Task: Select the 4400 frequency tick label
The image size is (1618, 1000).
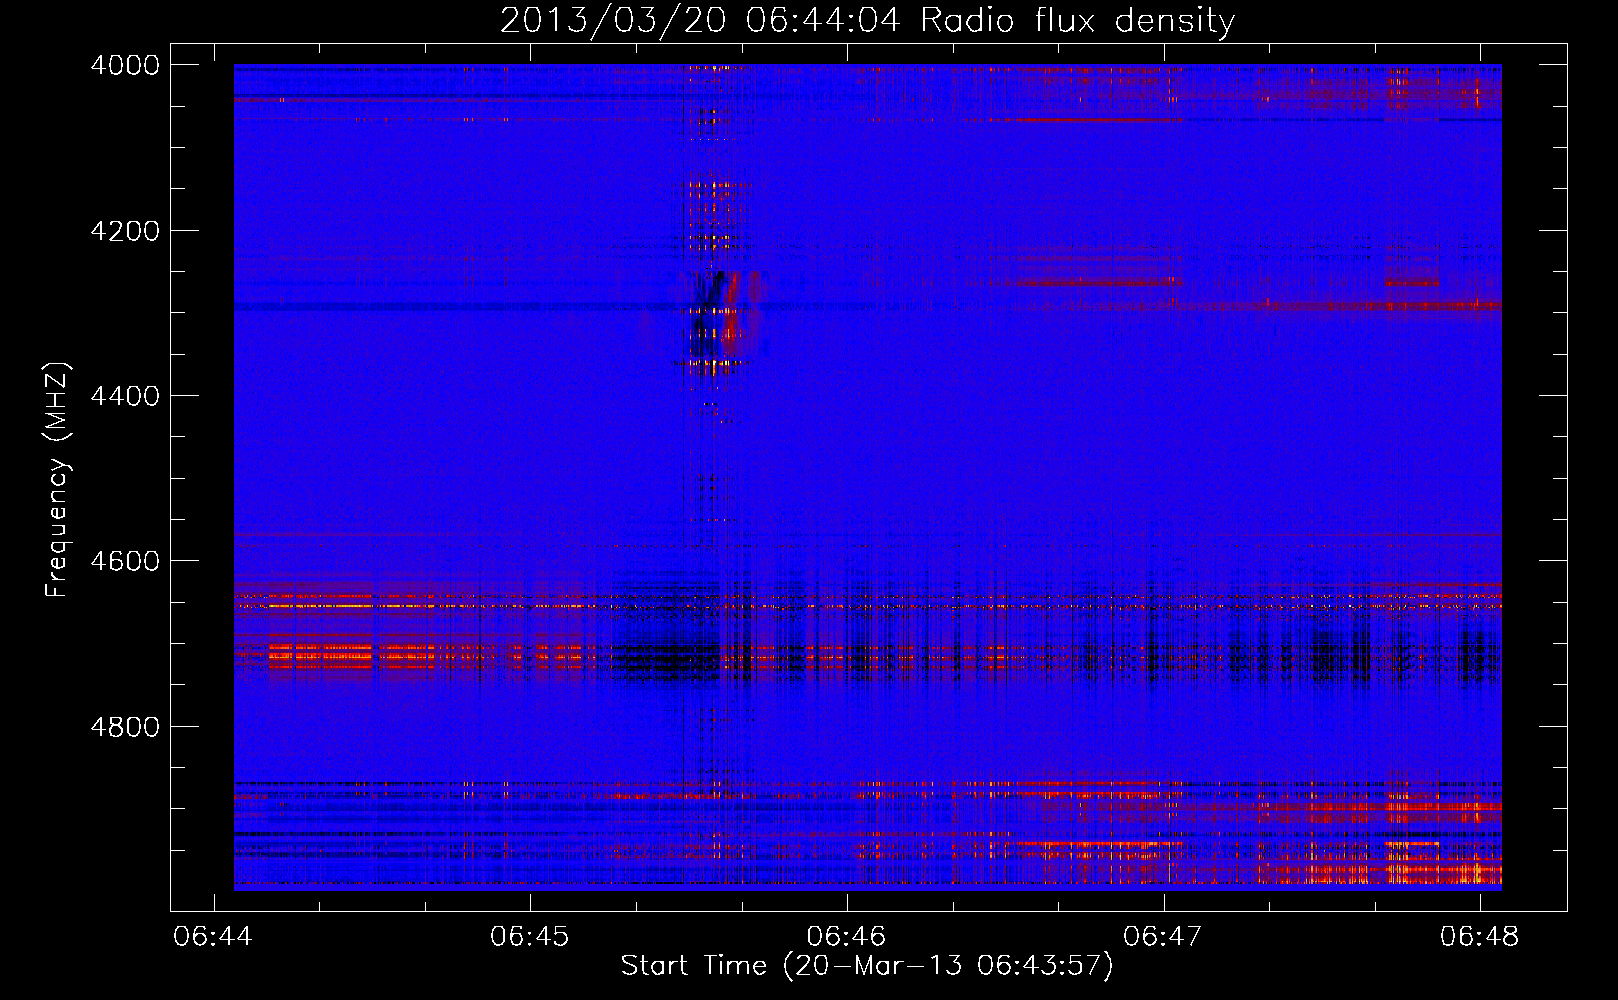Action: 125,396
